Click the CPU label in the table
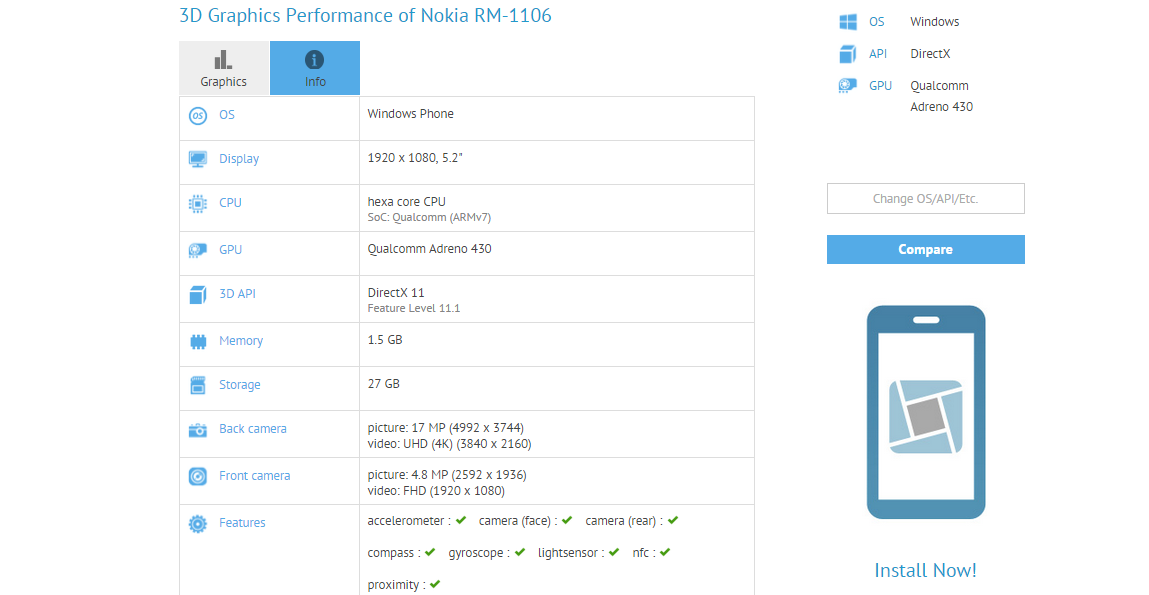Viewport: 1149px width, 595px height. point(230,203)
